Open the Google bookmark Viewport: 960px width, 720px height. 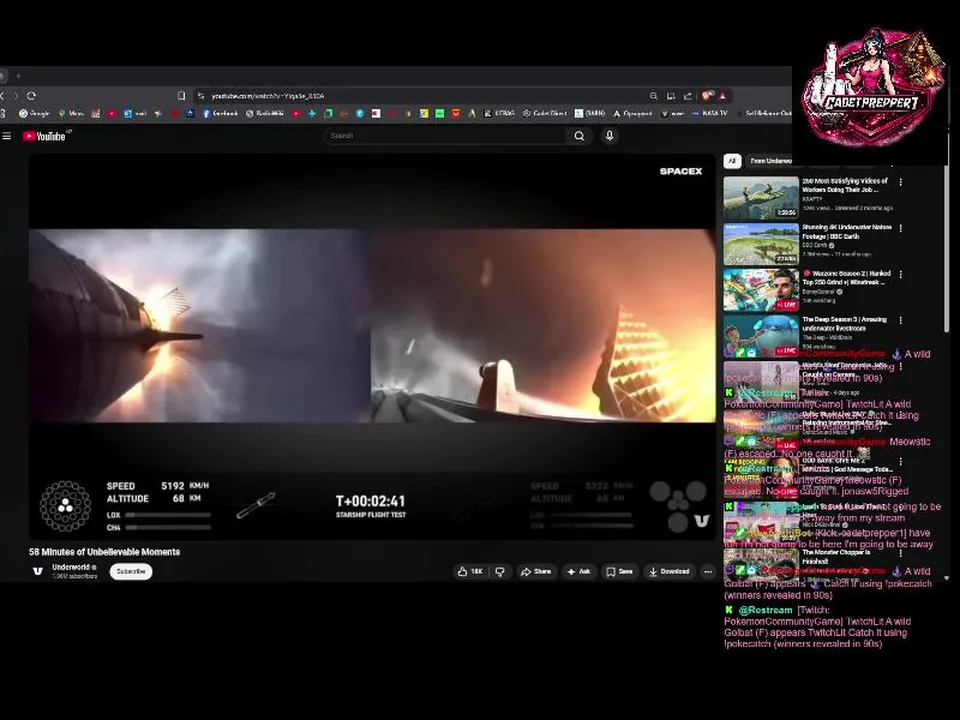click(34, 113)
